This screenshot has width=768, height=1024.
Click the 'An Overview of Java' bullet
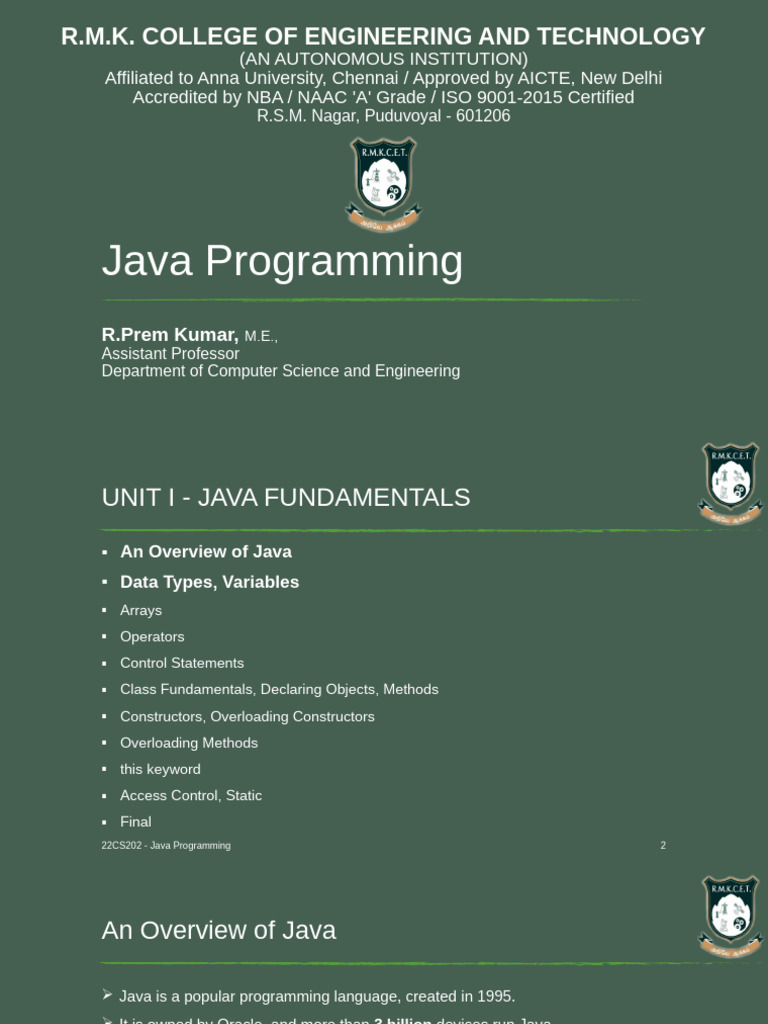[206, 552]
